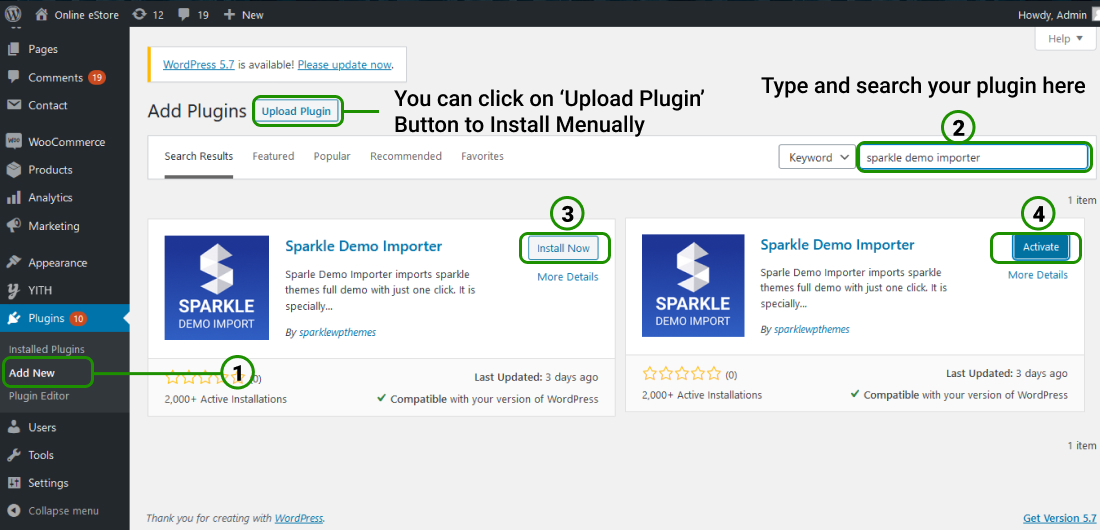The width and height of the screenshot is (1100, 530).
Task: Open left card Sparkle Demo Importer title
Action: pyautogui.click(x=363, y=246)
